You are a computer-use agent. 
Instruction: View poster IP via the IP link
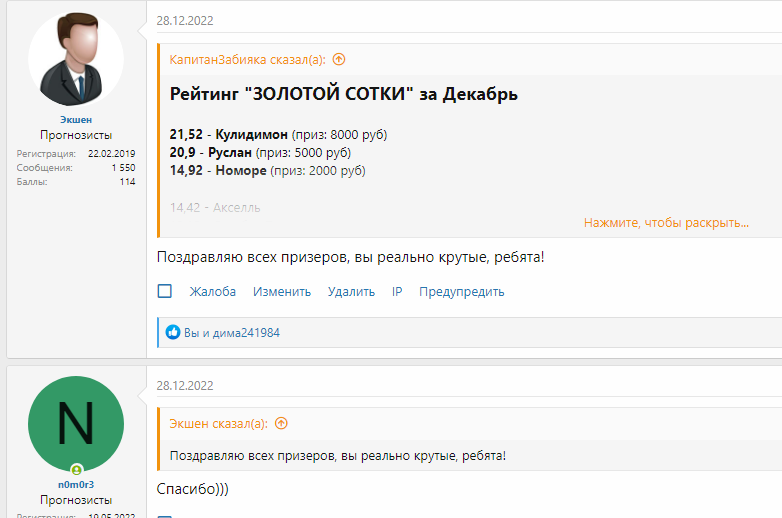tap(397, 292)
